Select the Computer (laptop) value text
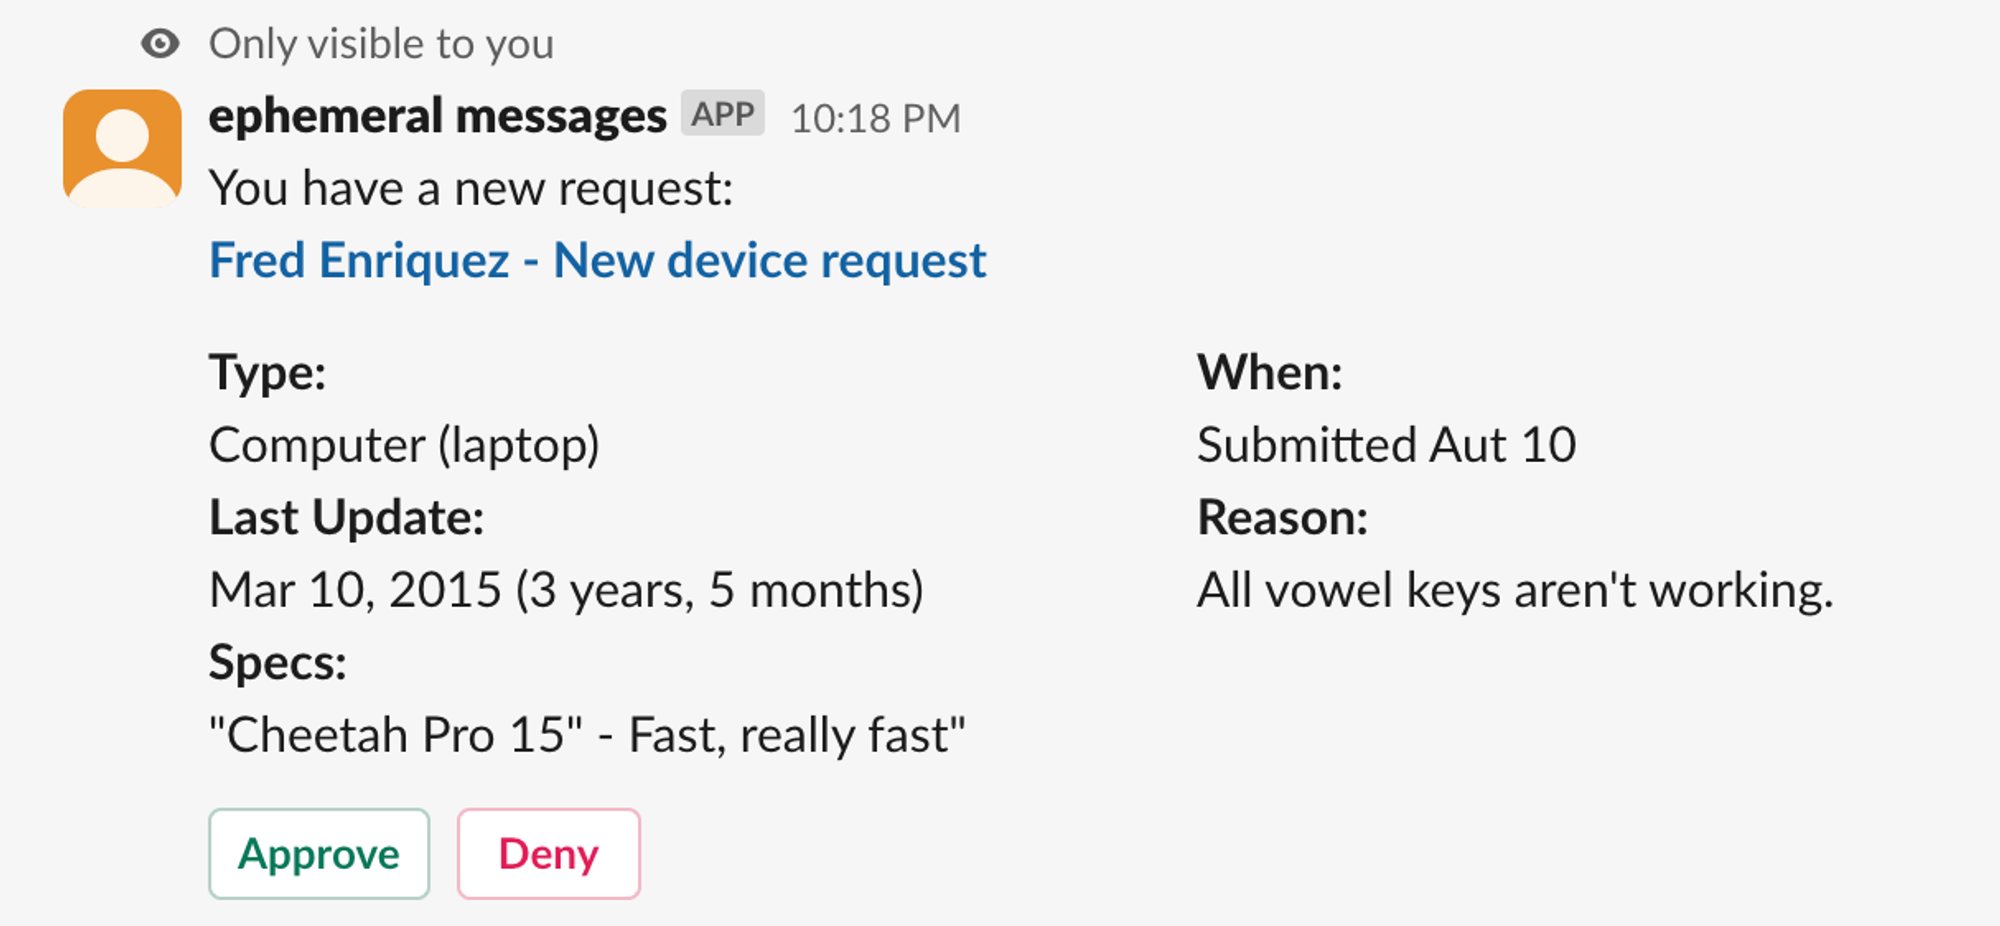The width and height of the screenshot is (2000, 926). pos(404,444)
